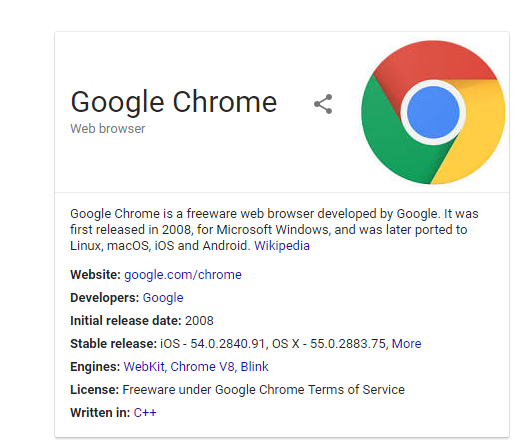Click the Developers field label
The image size is (517, 442).
tap(105, 298)
